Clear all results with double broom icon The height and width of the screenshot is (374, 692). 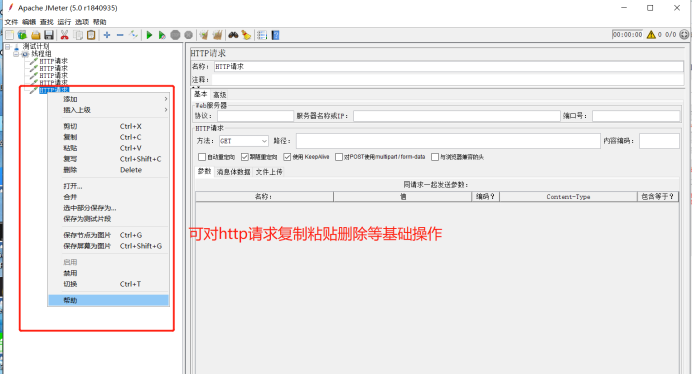[x=218, y=35]
